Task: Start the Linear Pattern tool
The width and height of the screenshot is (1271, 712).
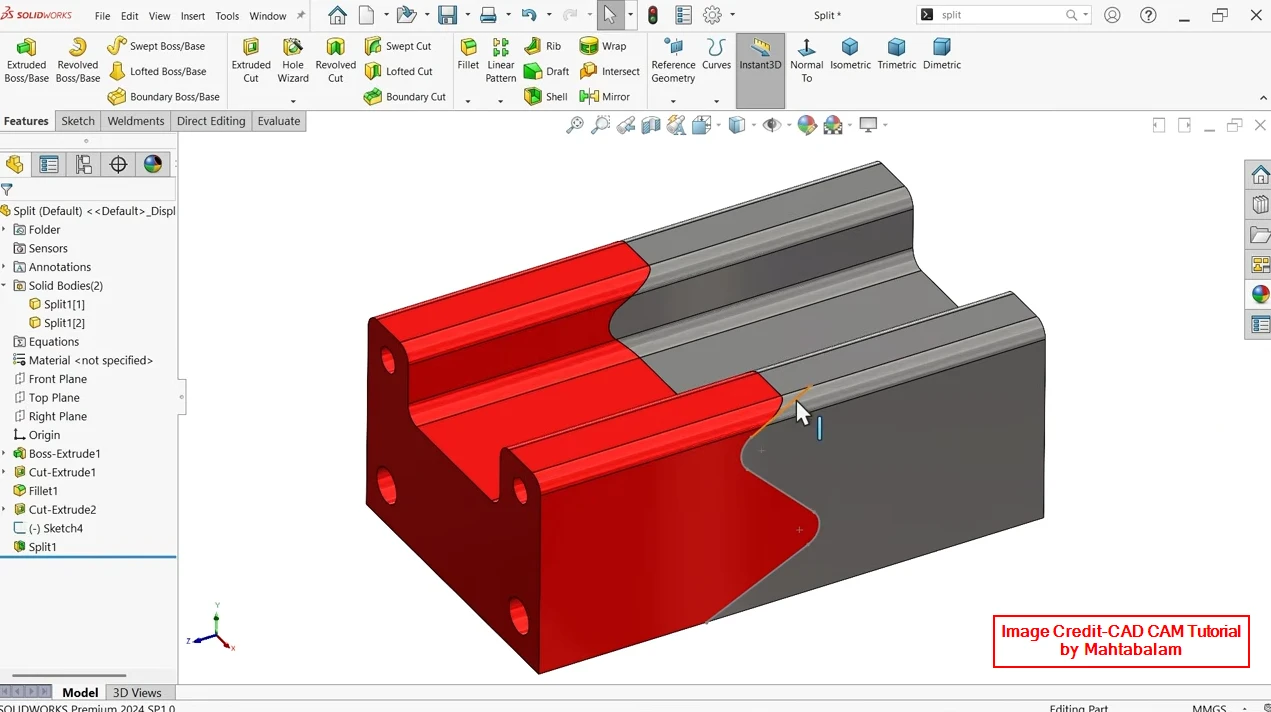Action: [501, 60]
